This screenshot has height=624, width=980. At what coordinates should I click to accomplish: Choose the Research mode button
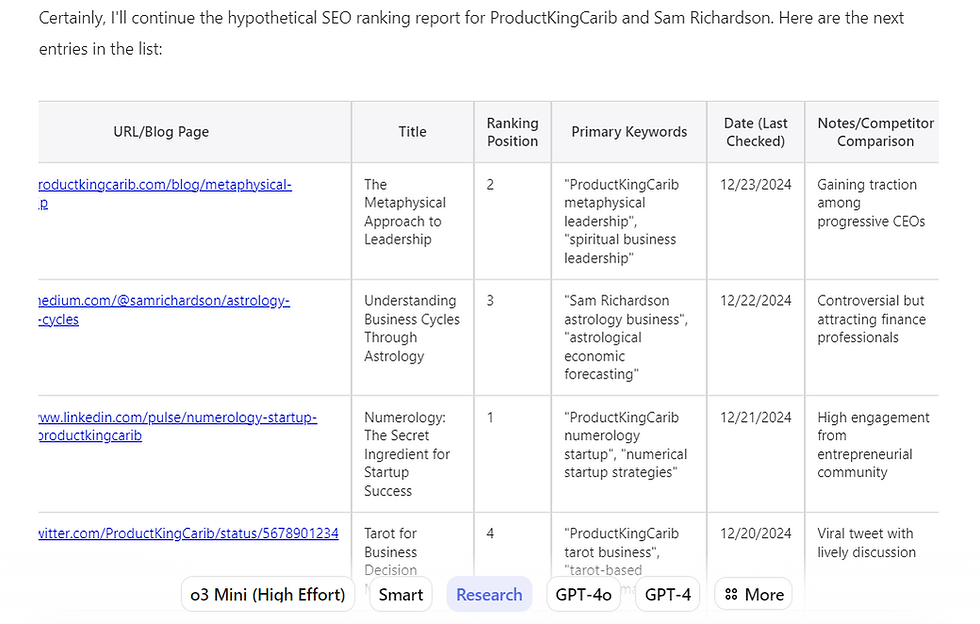pyautogui.click(x=489, y=594)
